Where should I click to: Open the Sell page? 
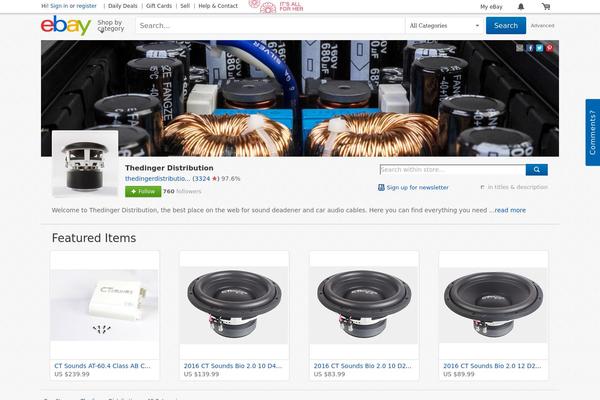click(x=185, y=6)
